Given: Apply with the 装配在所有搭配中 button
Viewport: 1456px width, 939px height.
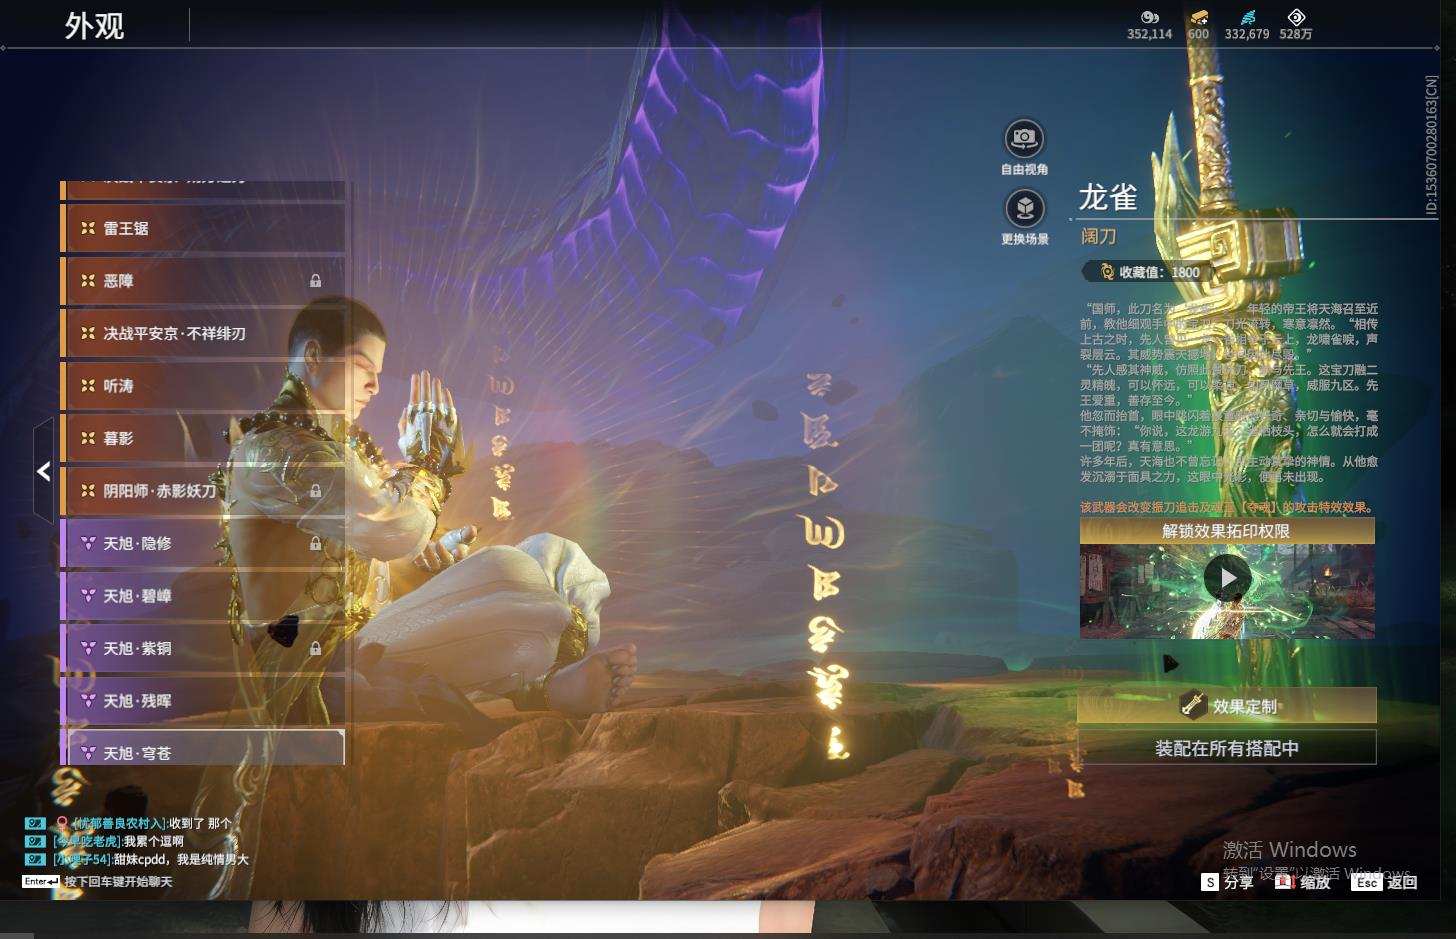Looking at the screenshot, I should tap(1227, 748).
